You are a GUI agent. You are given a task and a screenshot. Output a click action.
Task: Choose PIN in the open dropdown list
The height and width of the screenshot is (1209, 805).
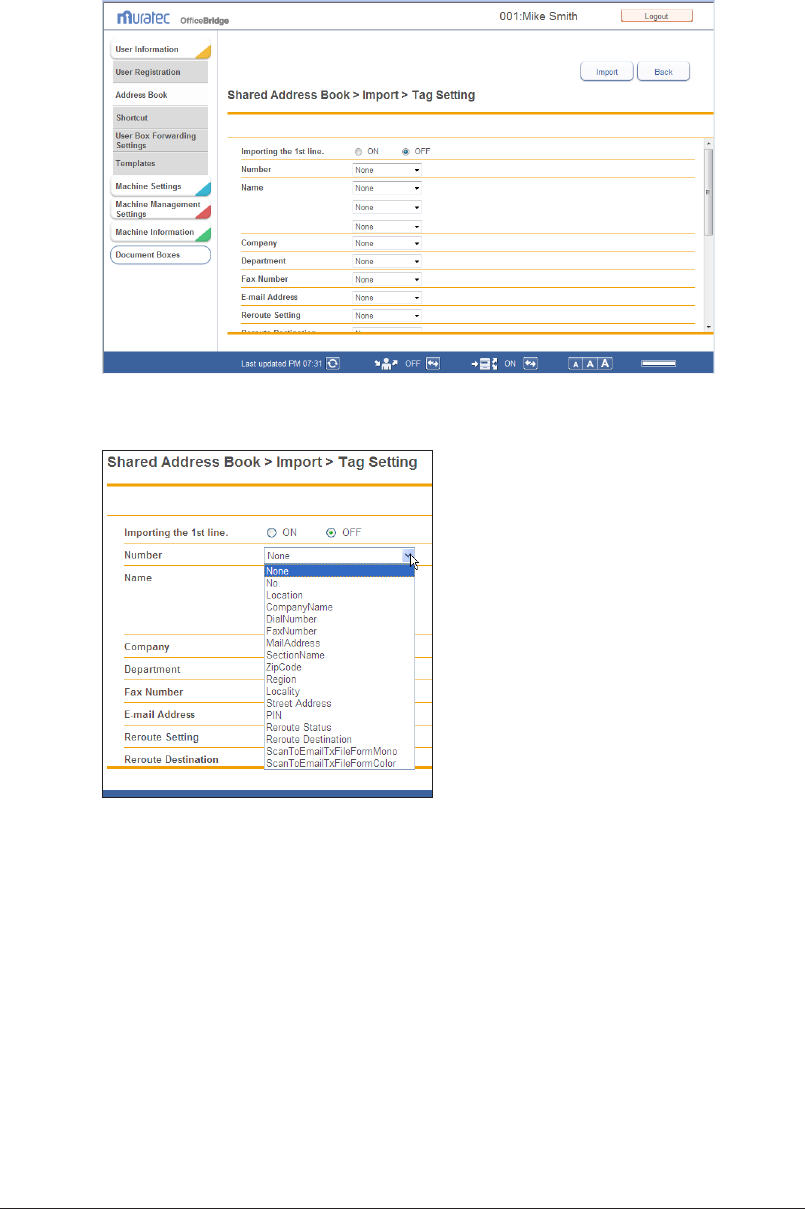point(339,715)
